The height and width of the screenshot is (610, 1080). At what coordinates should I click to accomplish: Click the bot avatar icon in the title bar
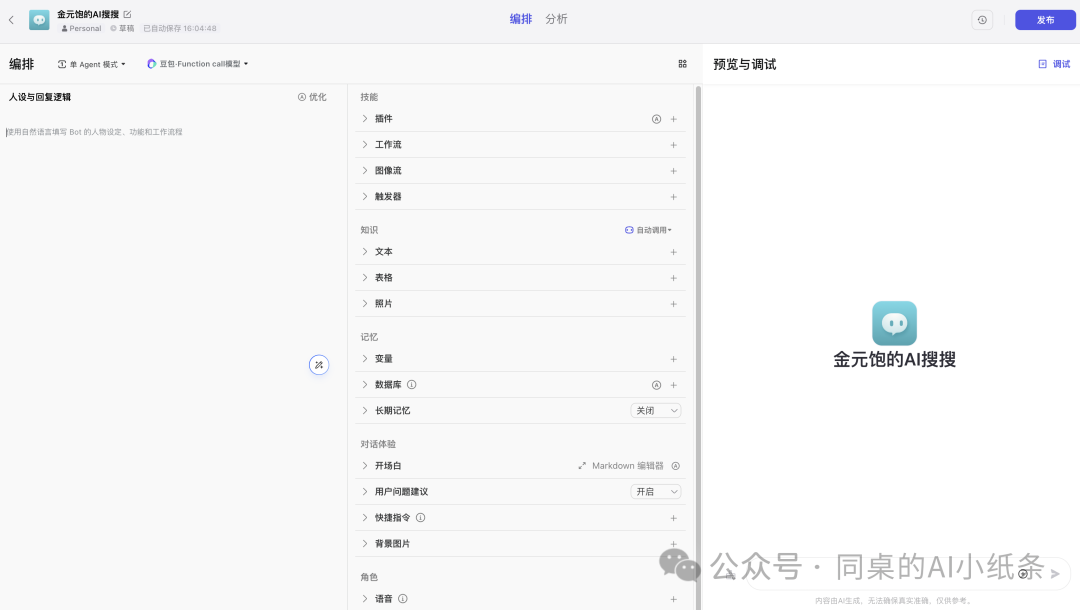[x=38, y=19]
